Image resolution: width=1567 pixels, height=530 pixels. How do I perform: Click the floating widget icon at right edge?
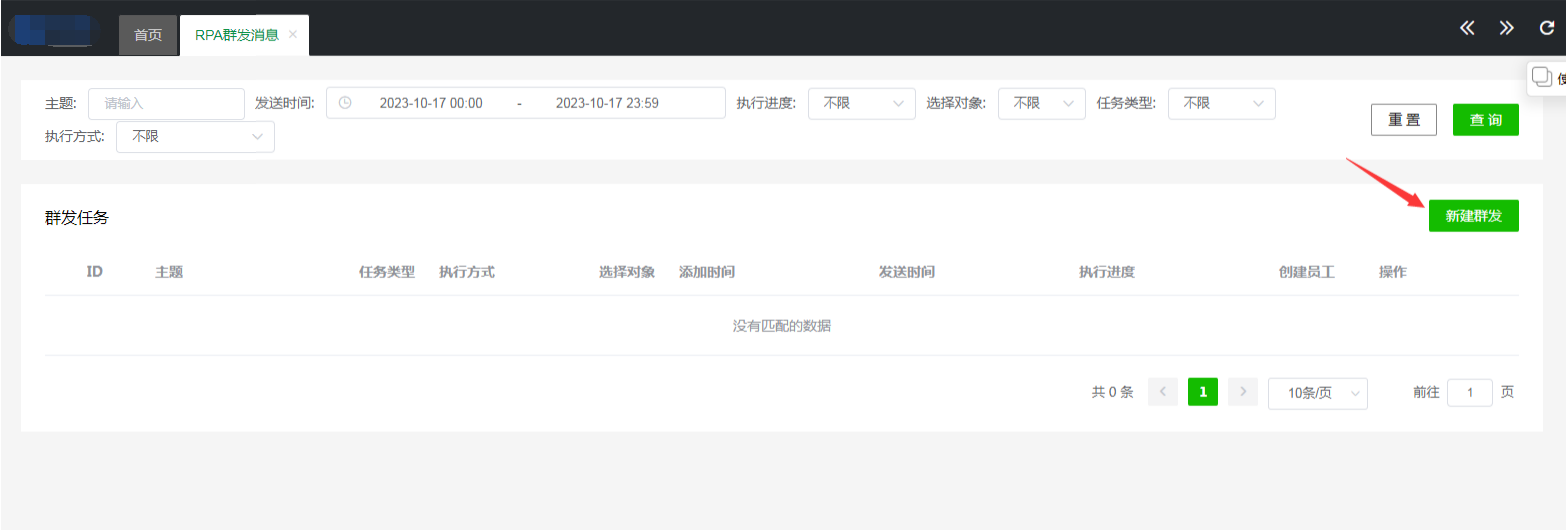(x=1543, y=77)
